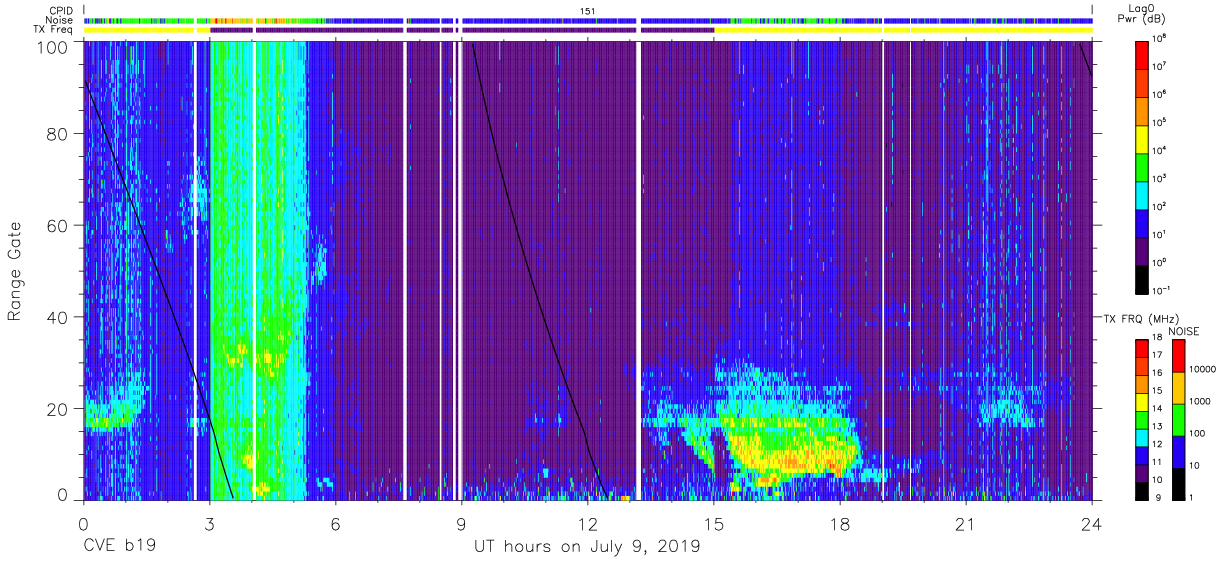Click the y-axis tick label 80
Screen dimensions: 1228x567
[58, 134]
